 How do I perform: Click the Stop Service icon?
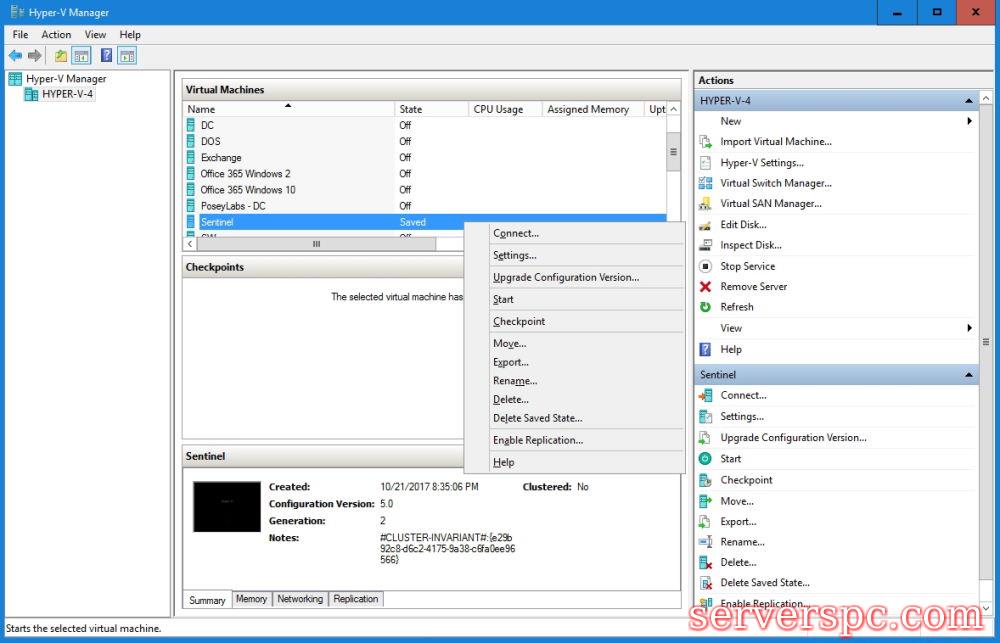pos(705,266)
